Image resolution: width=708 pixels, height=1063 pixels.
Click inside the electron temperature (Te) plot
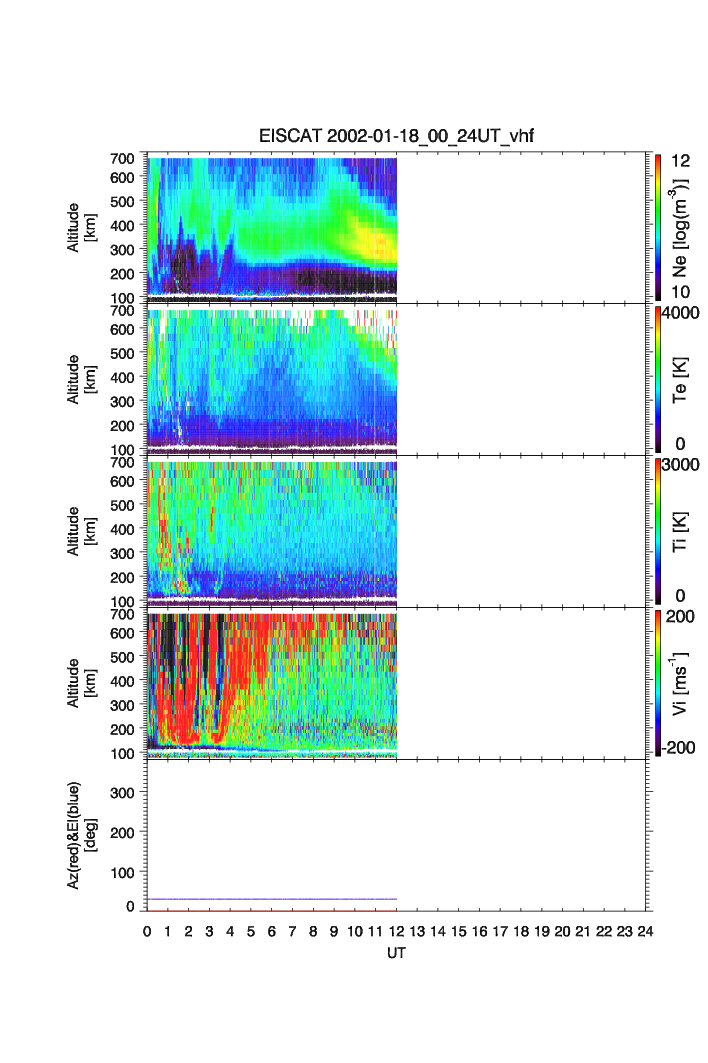coord(272,378)
